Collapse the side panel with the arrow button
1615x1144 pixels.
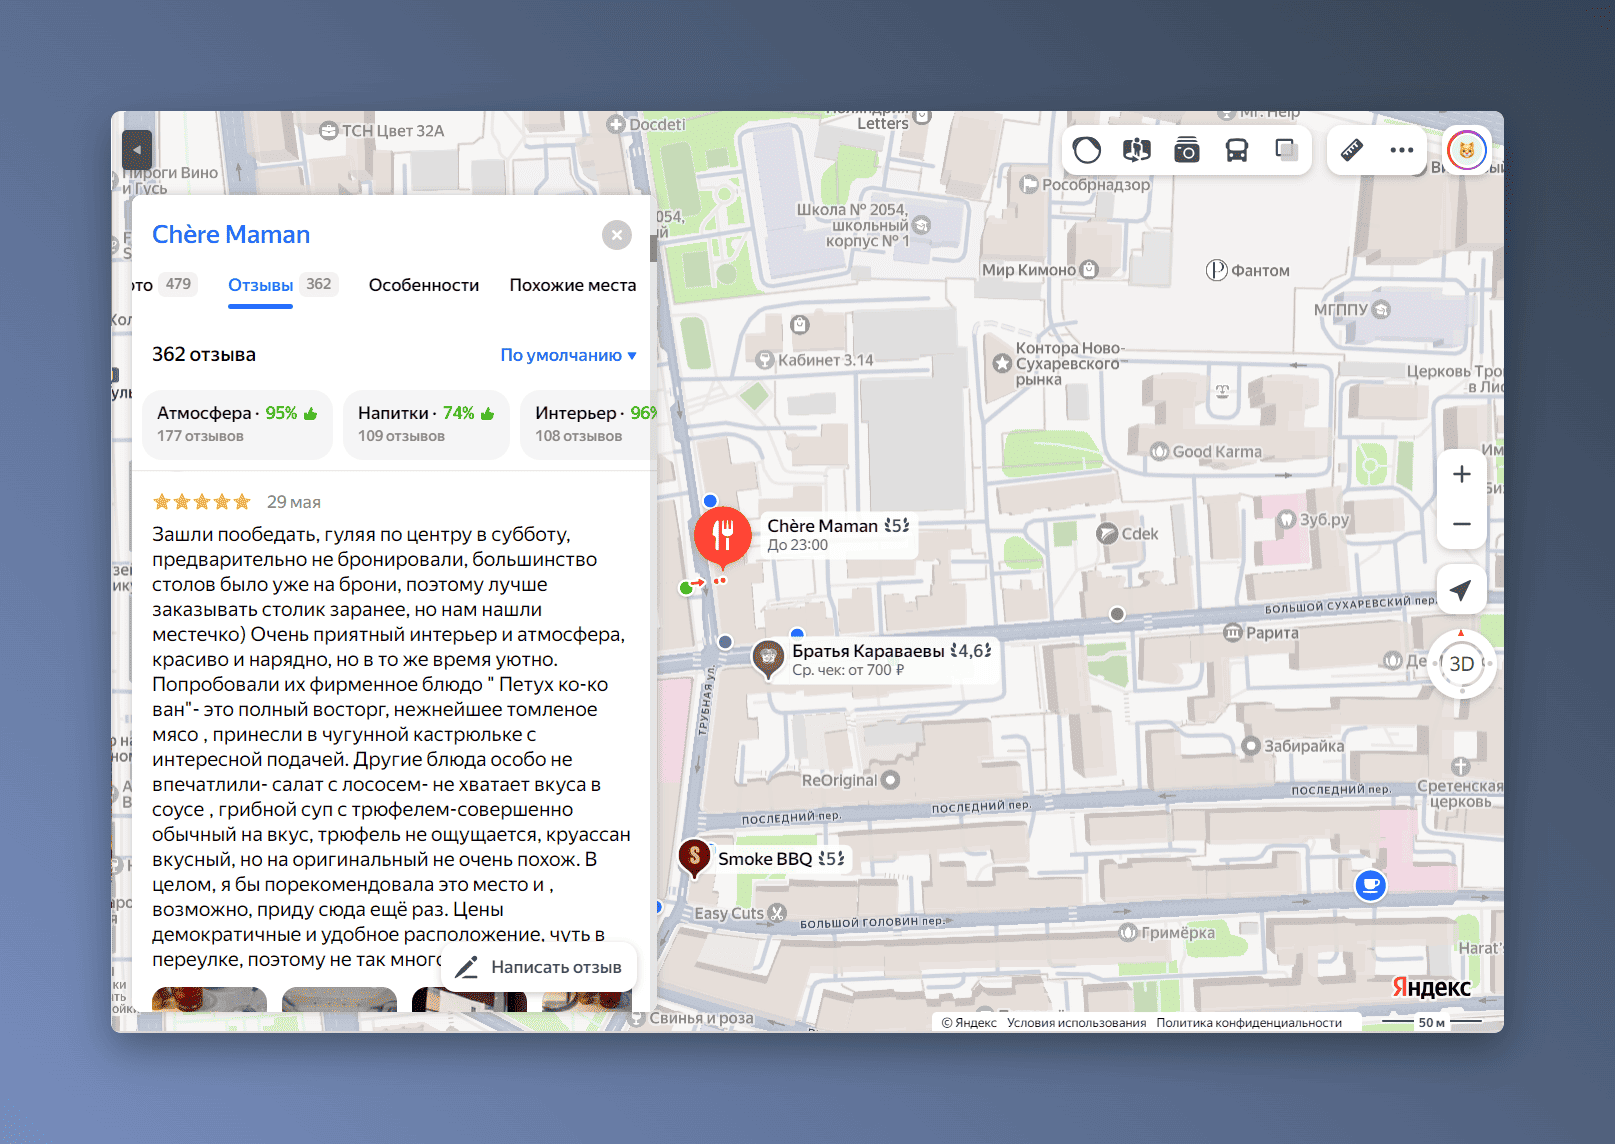pyautogui.click(x=137, y=150)
